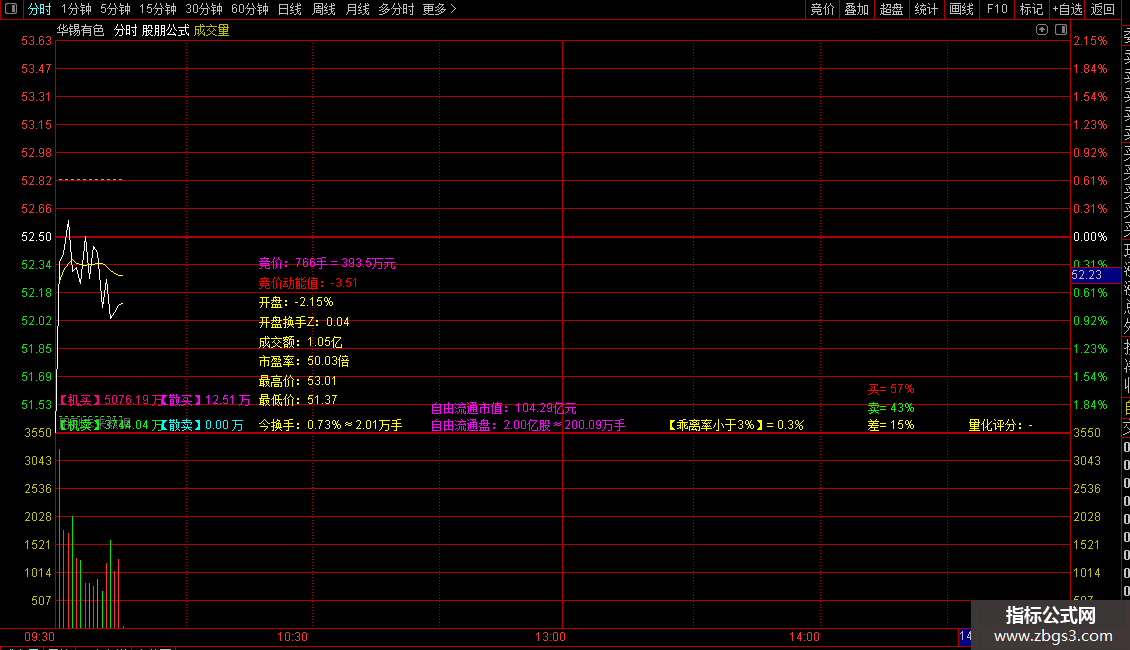Screen dimensions: 1130x650
Task: Click the blue 52.23 current price tag
Action: point(1095,275)
